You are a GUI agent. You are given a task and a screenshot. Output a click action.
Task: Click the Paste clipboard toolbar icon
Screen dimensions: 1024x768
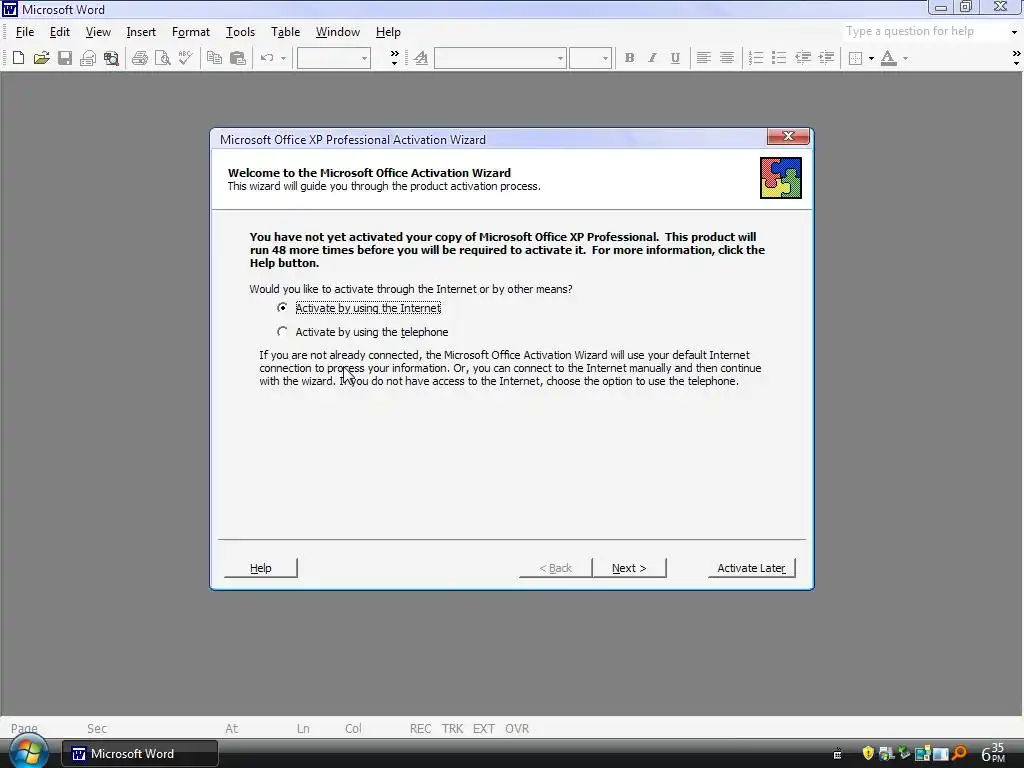[x=238, y=58]
